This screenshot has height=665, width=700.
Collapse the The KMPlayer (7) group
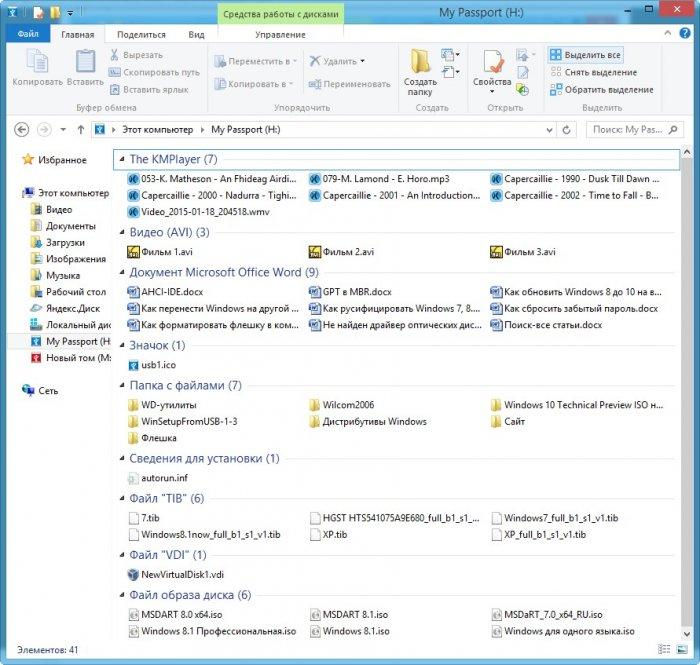[x=121, y=159]
